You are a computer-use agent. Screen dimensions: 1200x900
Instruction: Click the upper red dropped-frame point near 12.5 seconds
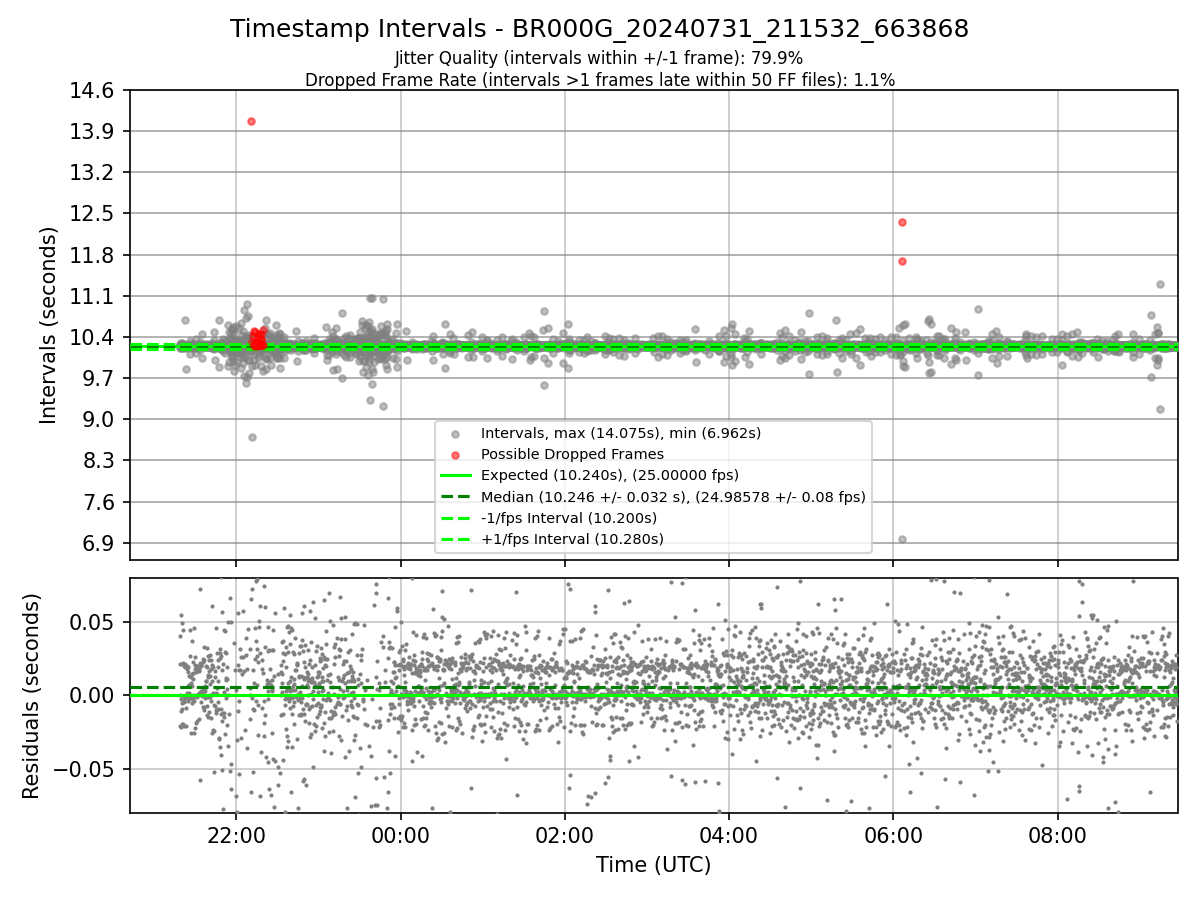[902, 222]
